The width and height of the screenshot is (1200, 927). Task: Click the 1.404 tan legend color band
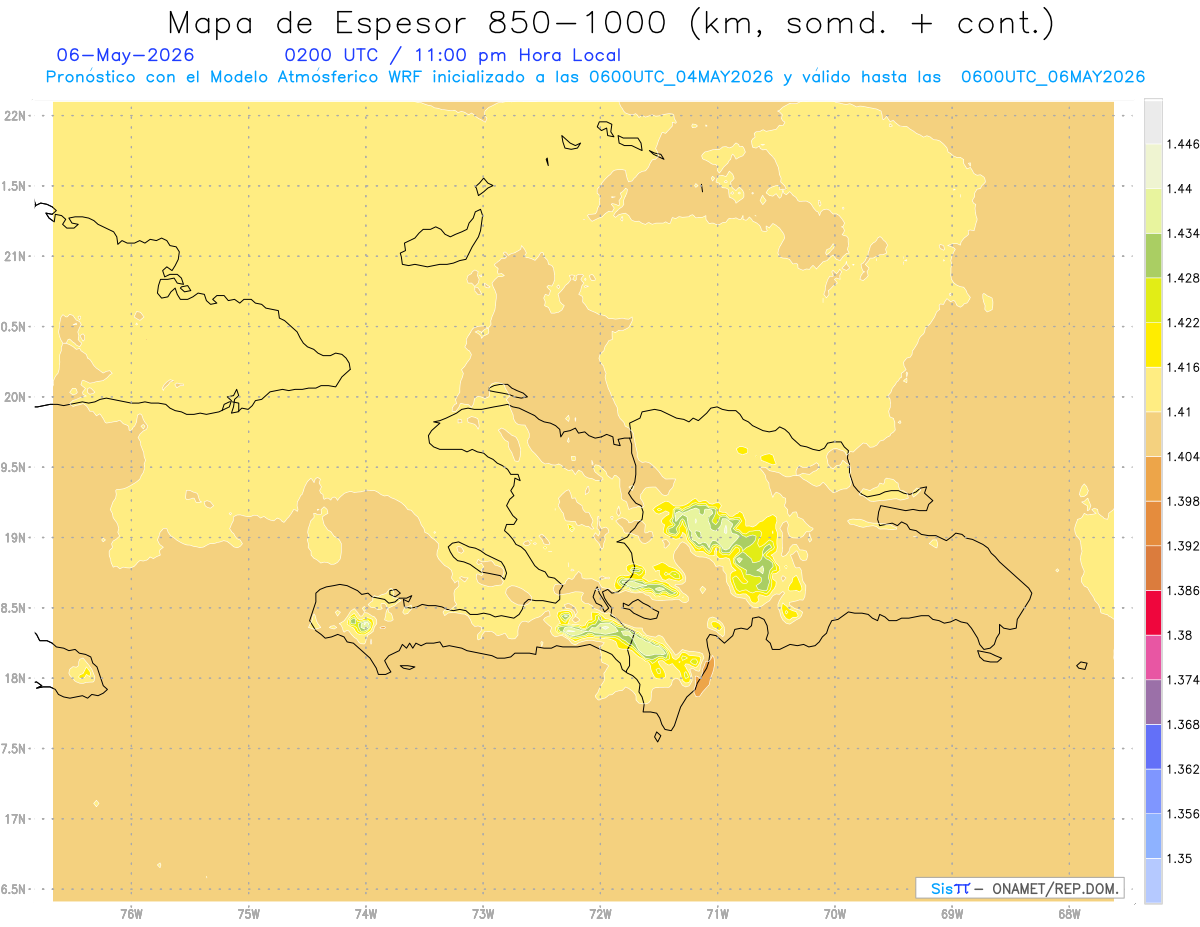coord(1153,434)
